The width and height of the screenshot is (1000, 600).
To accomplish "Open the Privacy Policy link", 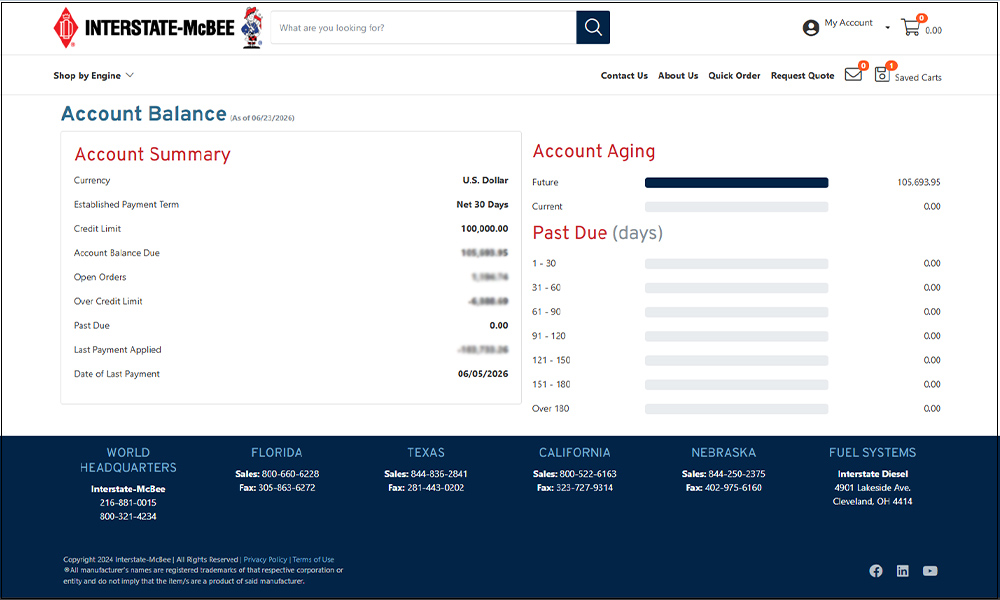I will (x=265, y=559).
